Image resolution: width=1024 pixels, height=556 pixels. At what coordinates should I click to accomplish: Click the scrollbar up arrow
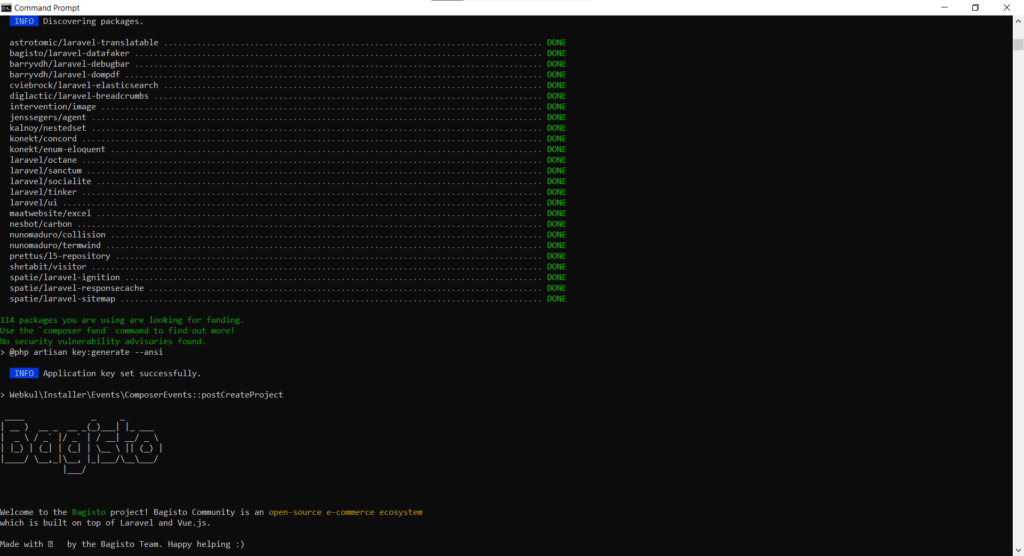(x=1018, y=20)
